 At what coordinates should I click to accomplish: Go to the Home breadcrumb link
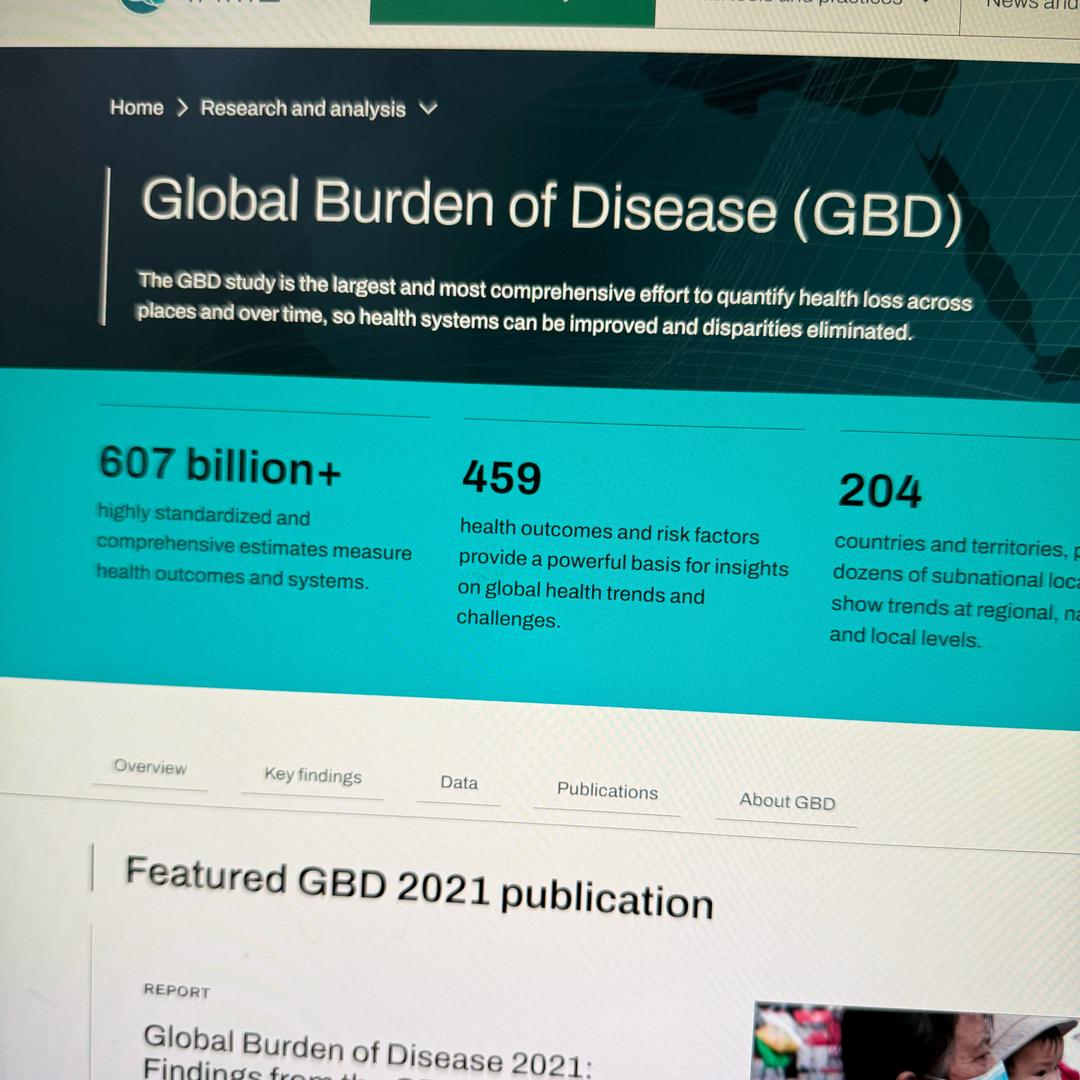pos(137,108)
